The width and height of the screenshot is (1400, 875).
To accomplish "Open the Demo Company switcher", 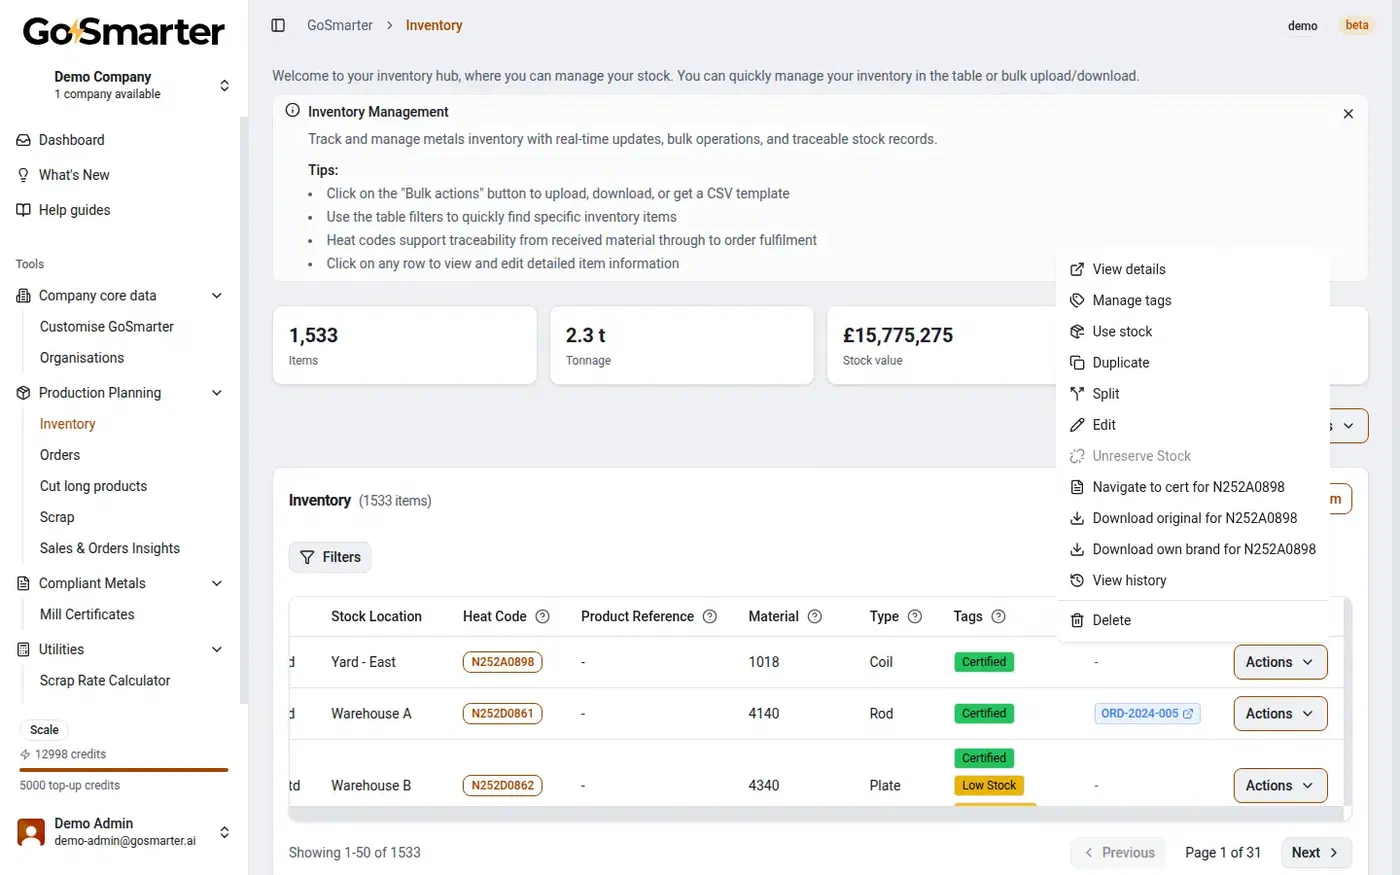I will pyautogui.click(x=124, y=85).
